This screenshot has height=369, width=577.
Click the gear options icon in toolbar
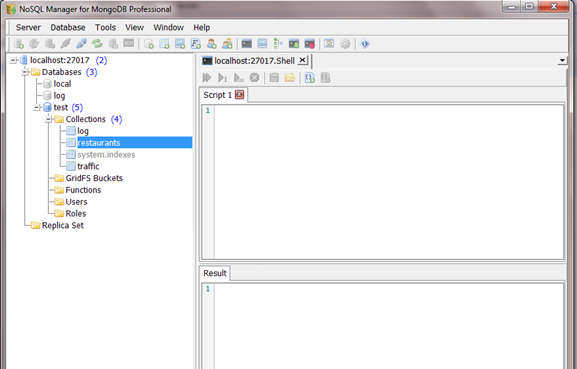pos(345,44)
